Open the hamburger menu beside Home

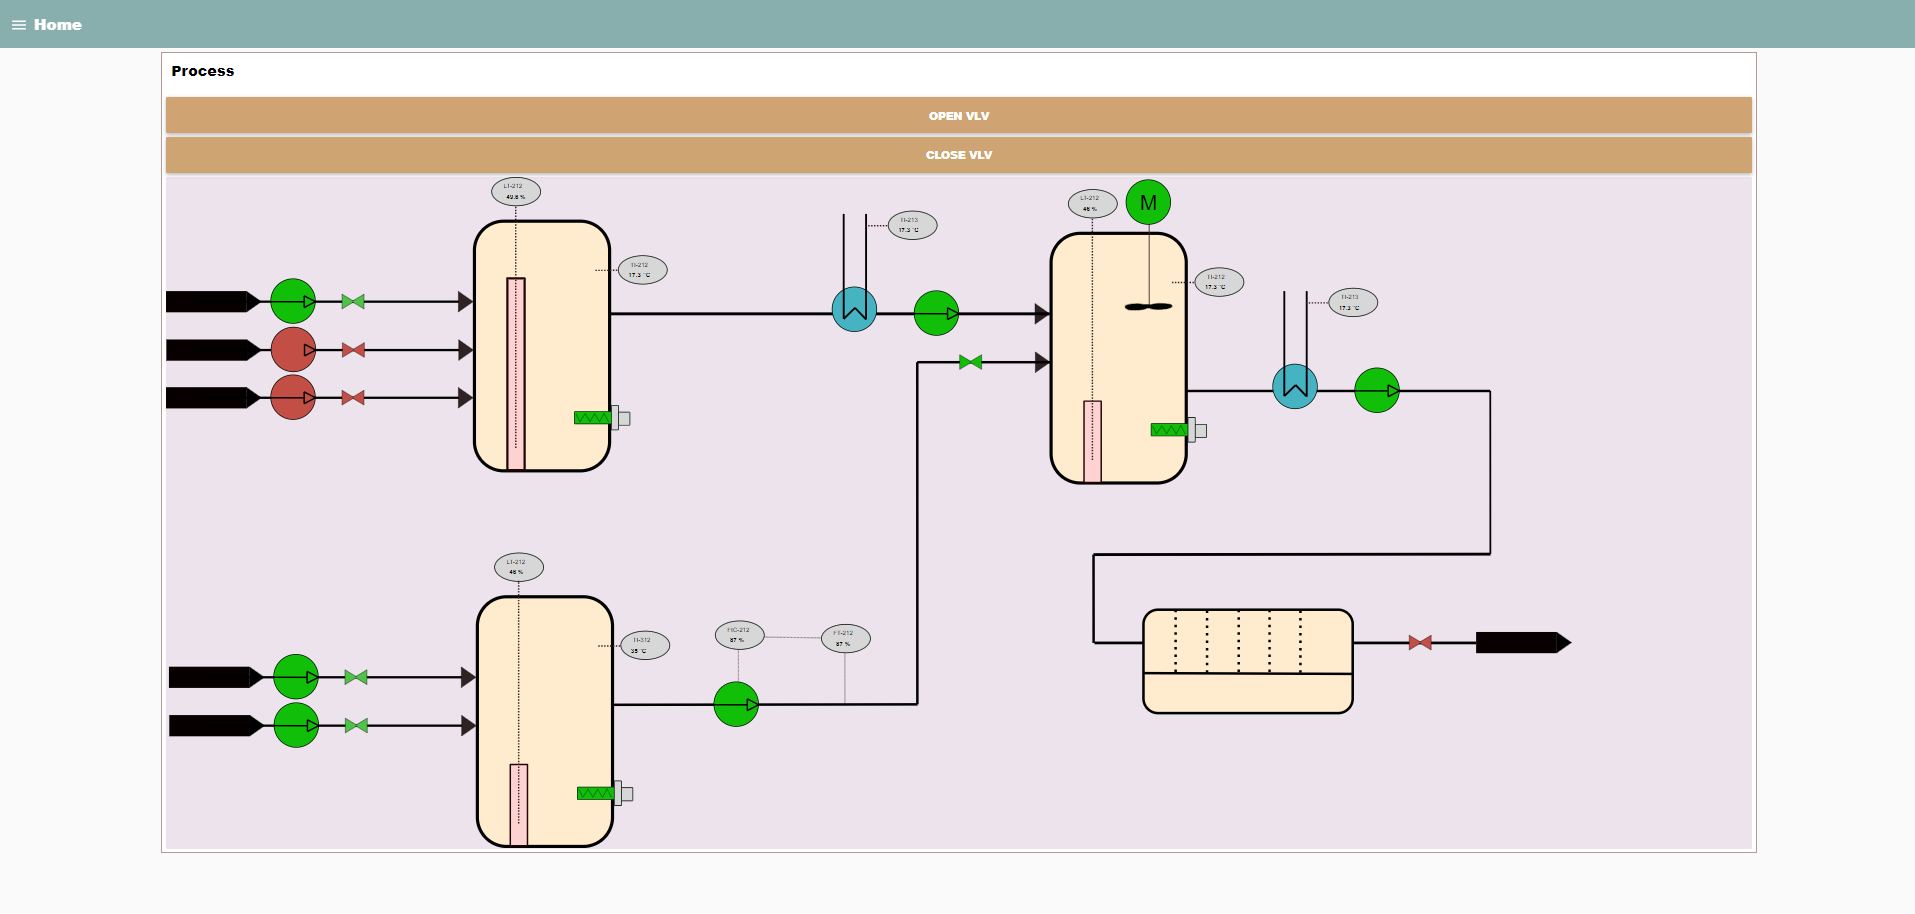coord(19,25)
